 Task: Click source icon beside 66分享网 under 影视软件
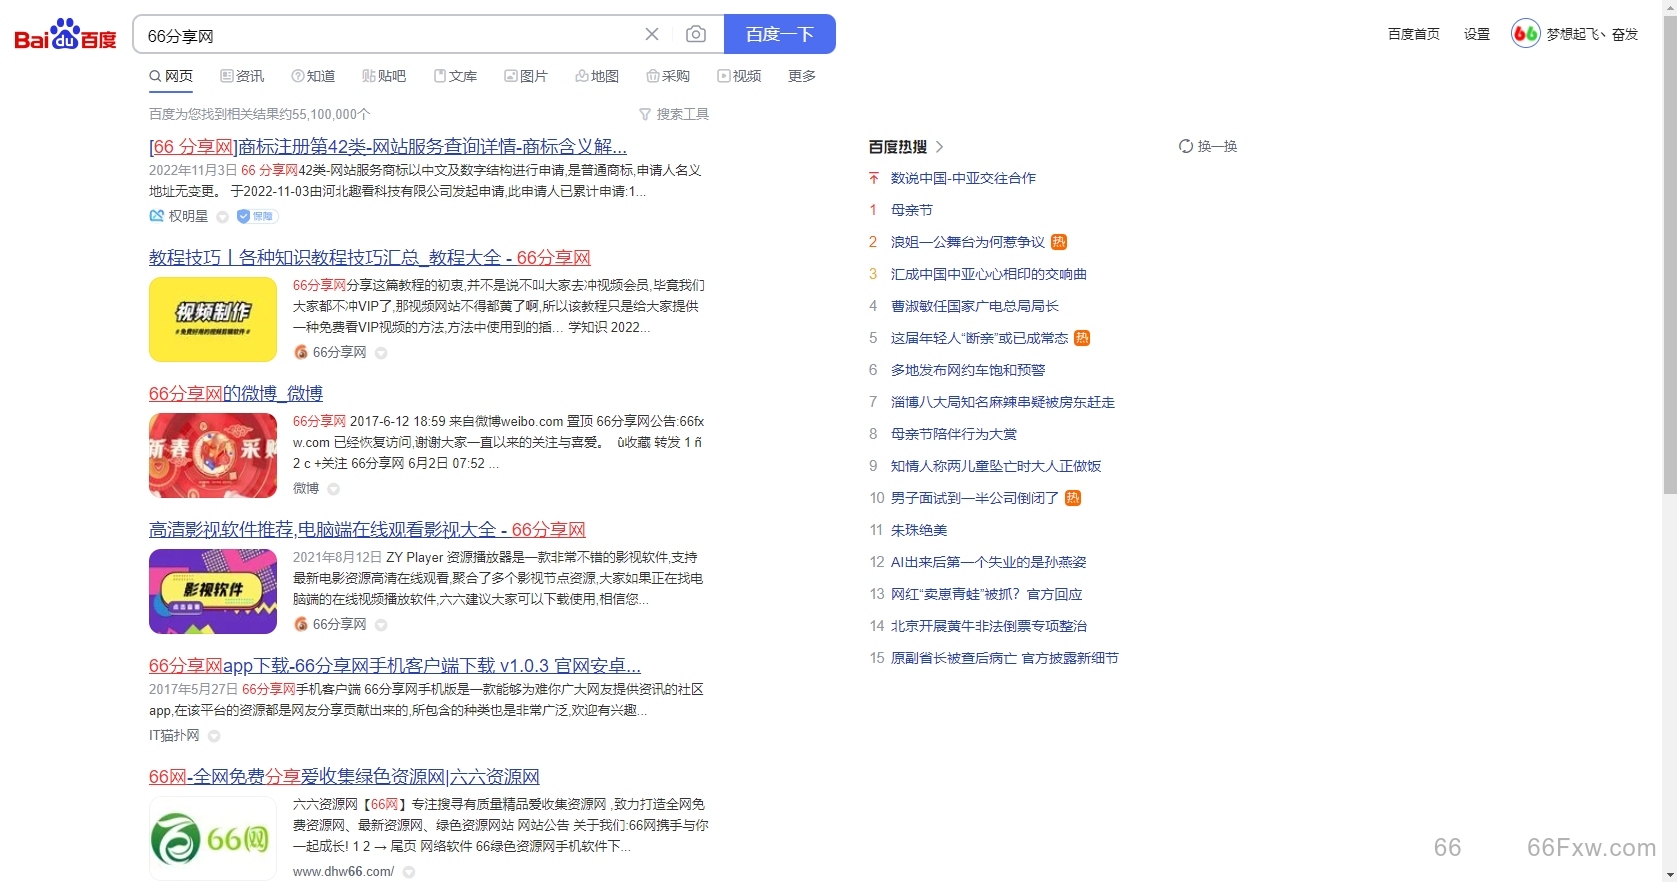point(300,624)
